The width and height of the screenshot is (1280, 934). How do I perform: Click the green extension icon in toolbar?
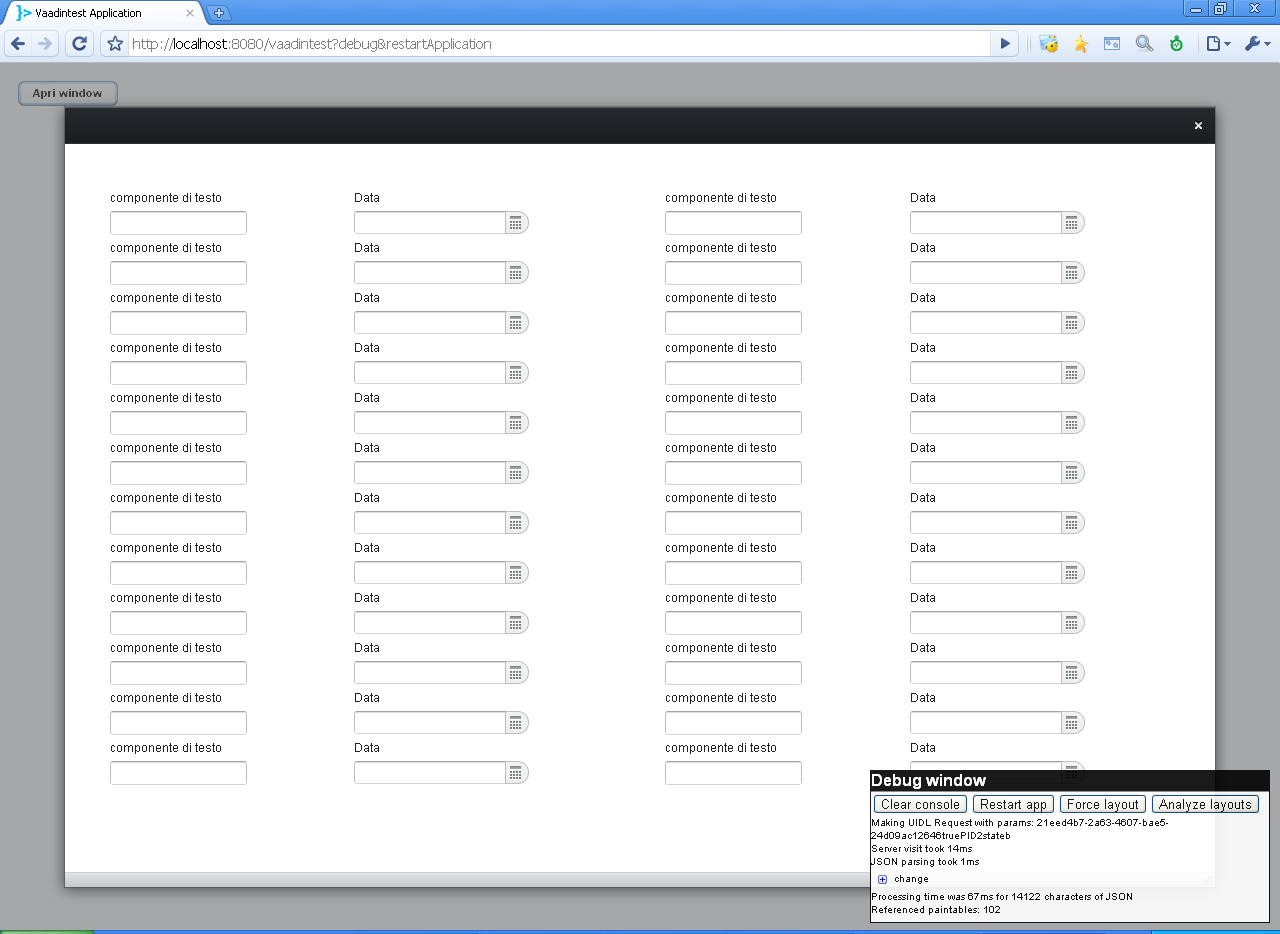click(1176, 44)
